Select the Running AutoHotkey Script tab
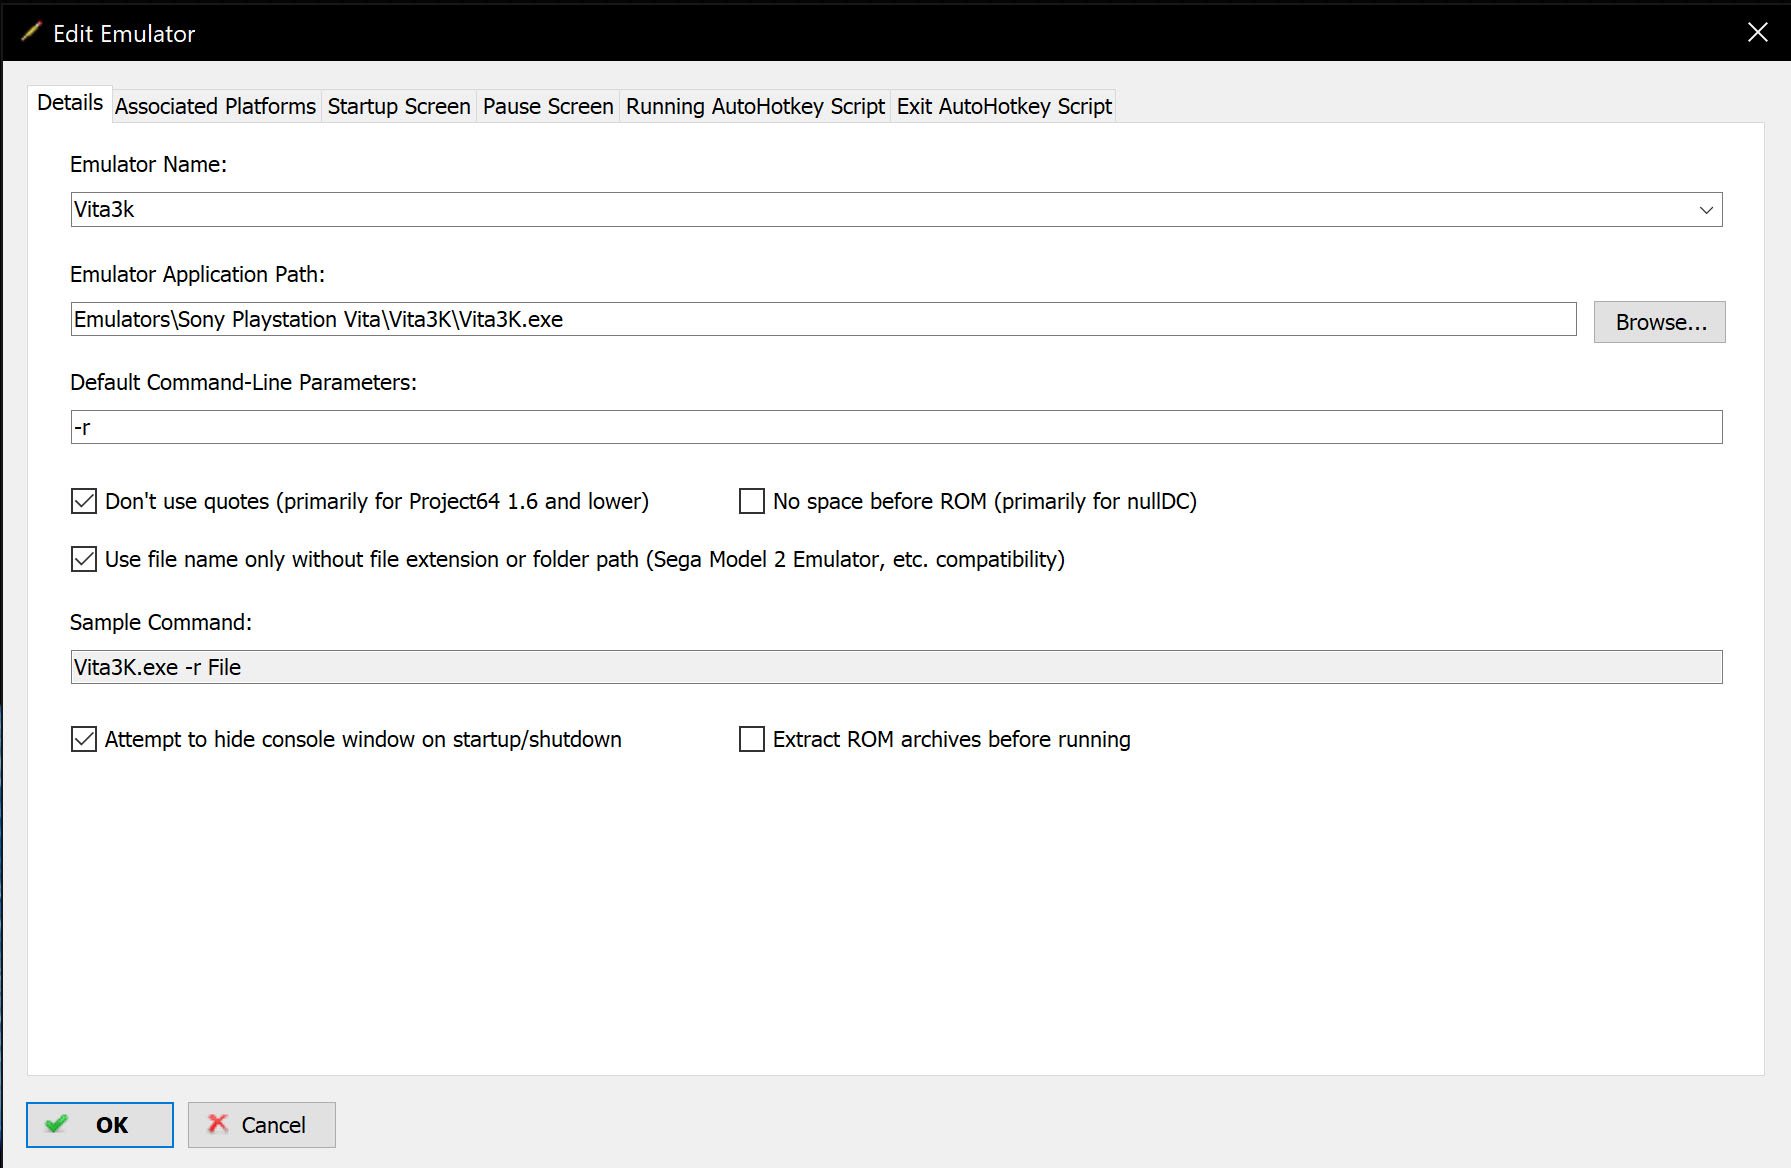 point(755,106)
